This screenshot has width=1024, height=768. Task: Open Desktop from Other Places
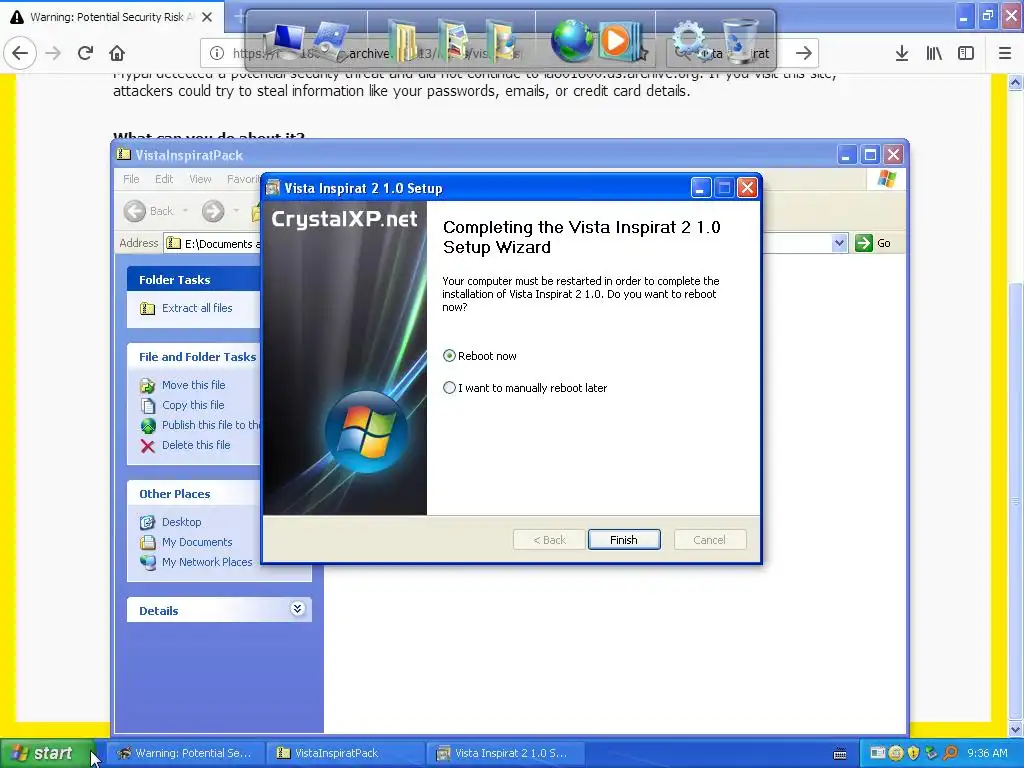(x=182, y=522)
